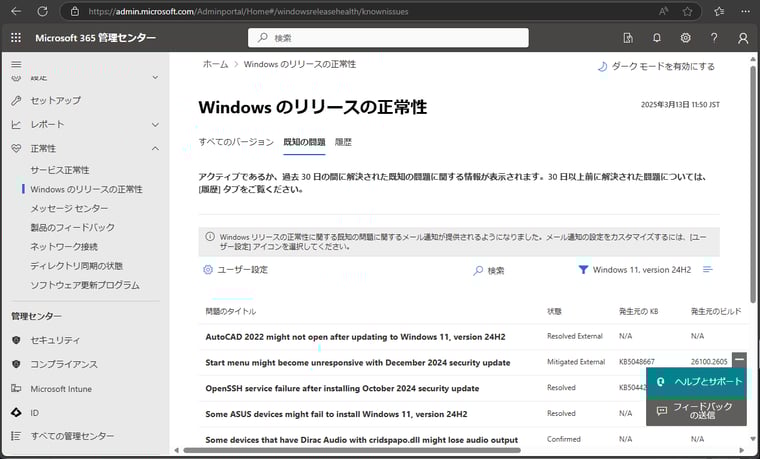Switch to すべてのバージョン tab
The image size is (760, 459).
[236, 142]
